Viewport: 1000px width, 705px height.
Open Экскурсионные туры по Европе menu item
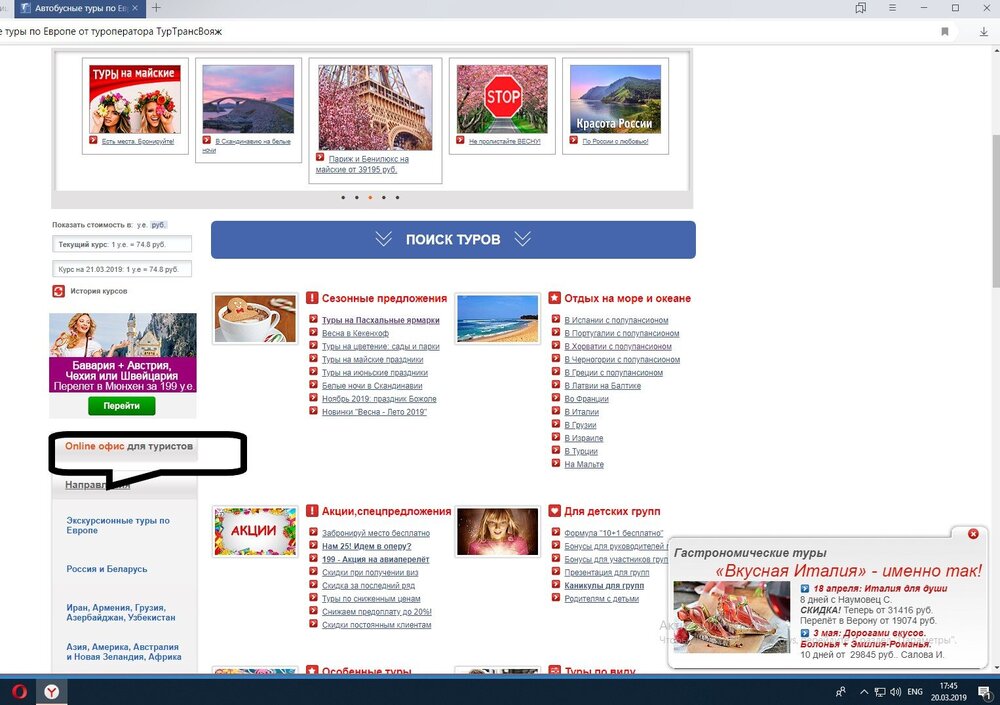[118, 525]
